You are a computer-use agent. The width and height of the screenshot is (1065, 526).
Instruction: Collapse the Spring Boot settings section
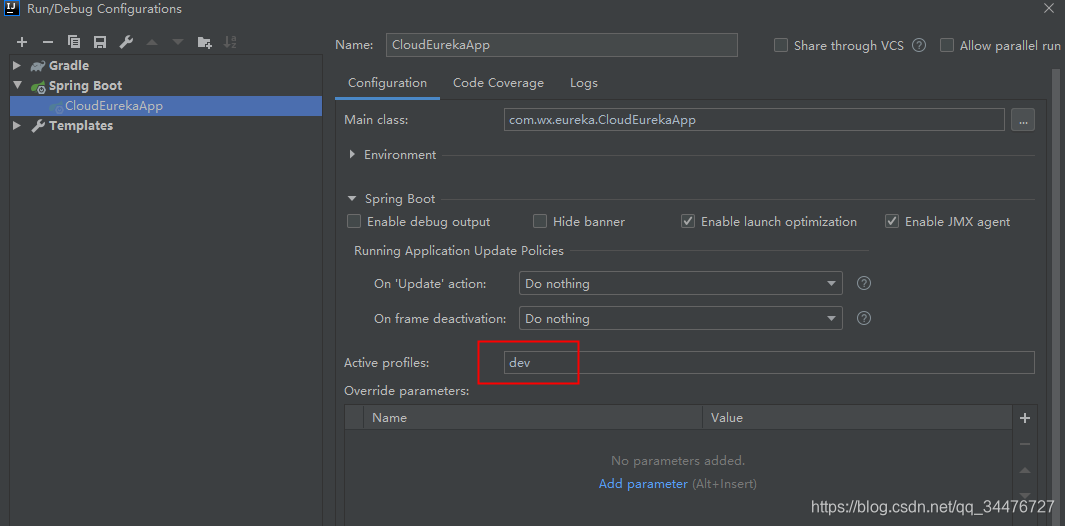click(x=352, y=199)
